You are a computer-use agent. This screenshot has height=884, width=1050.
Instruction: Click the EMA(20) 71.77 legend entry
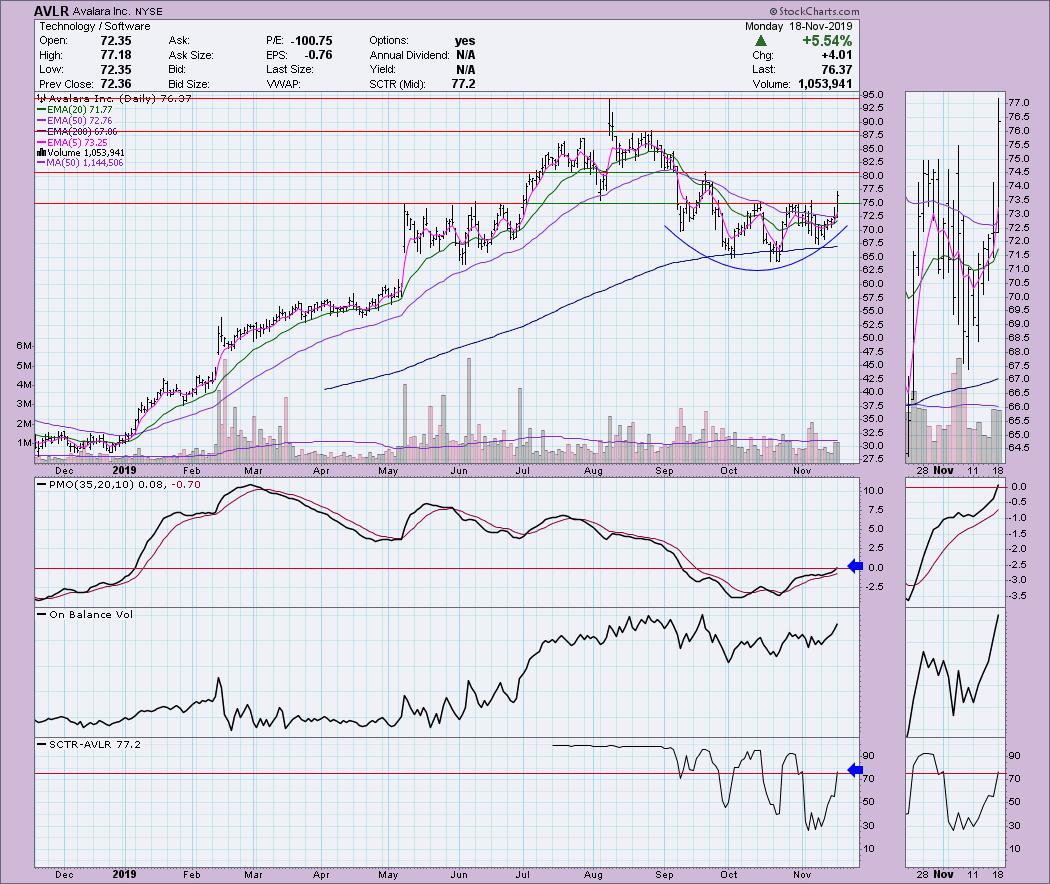74,109
